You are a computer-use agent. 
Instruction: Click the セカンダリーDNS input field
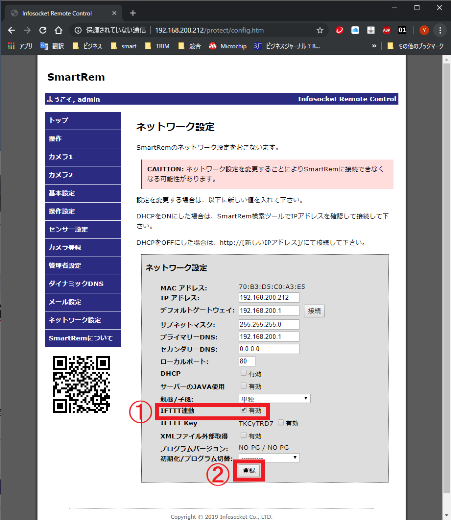[x=269, y=349]
